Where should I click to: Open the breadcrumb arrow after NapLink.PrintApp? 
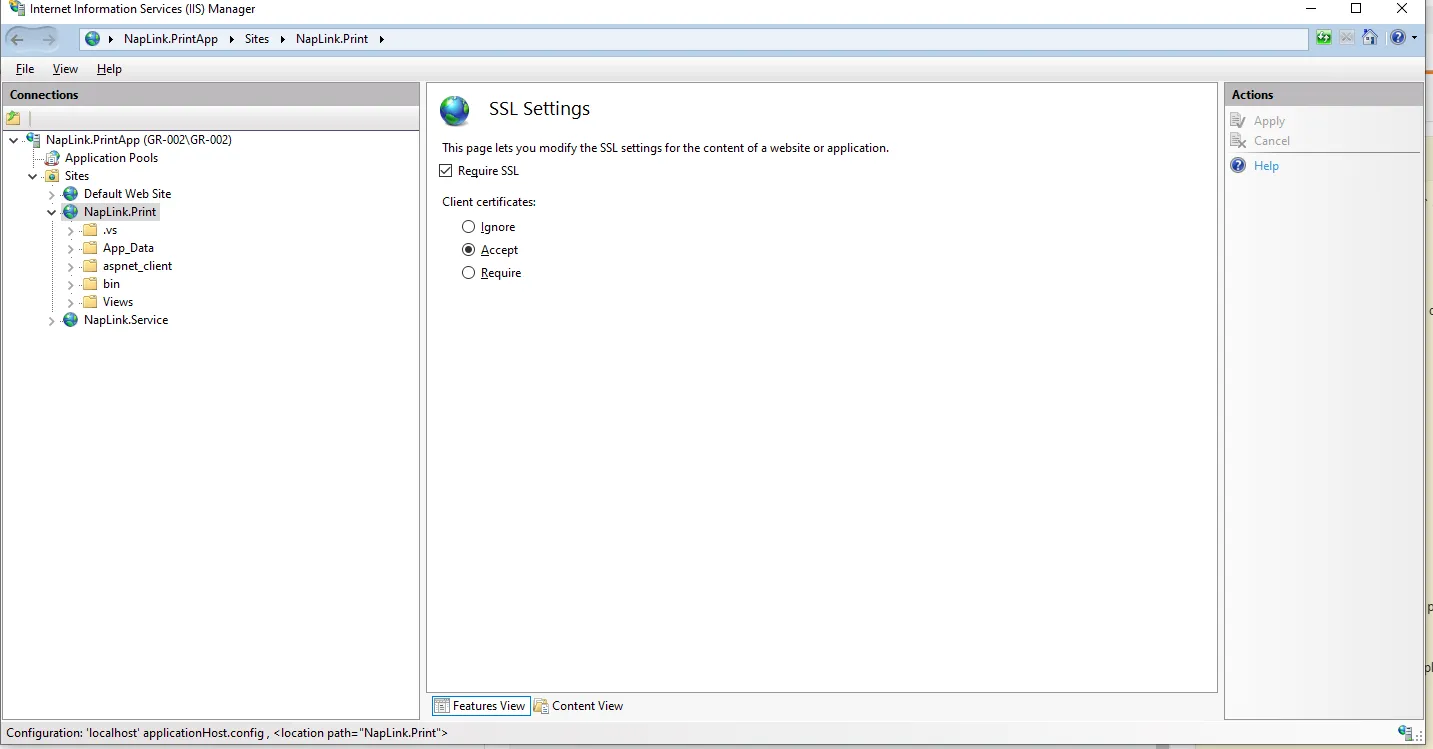(231, 39)
